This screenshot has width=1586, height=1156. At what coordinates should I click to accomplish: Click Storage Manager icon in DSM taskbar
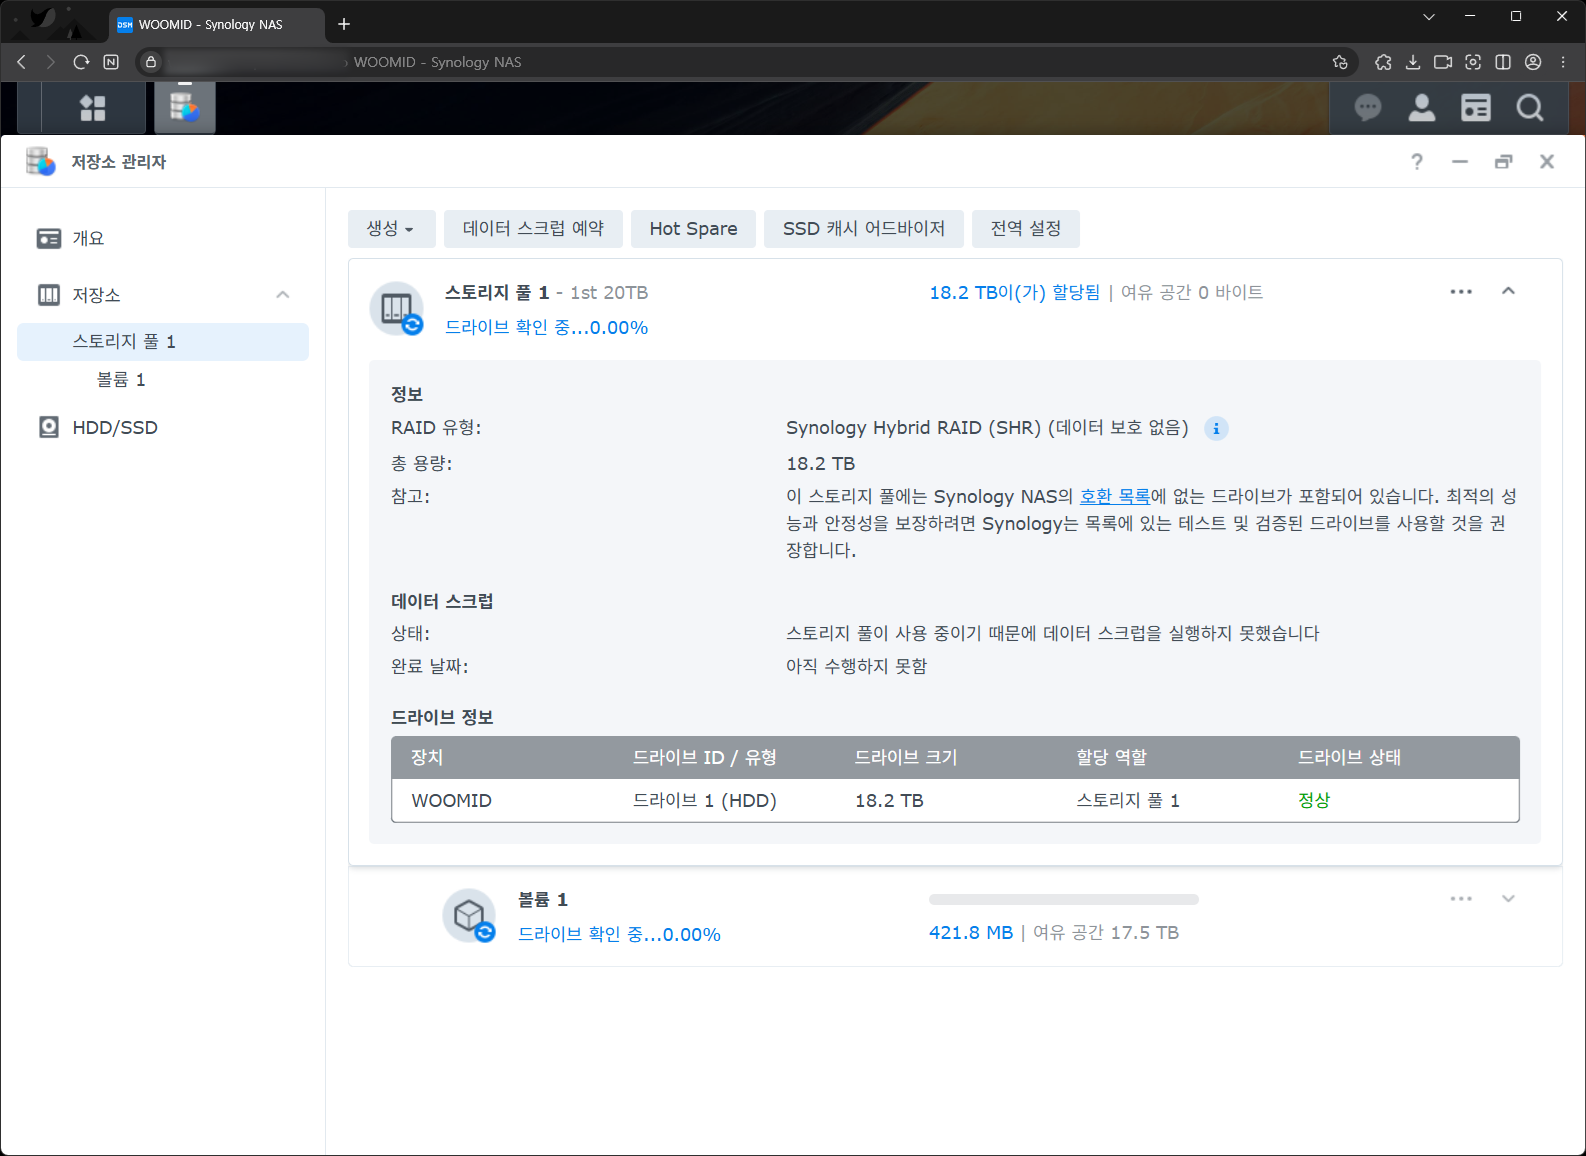click(184, 107)
